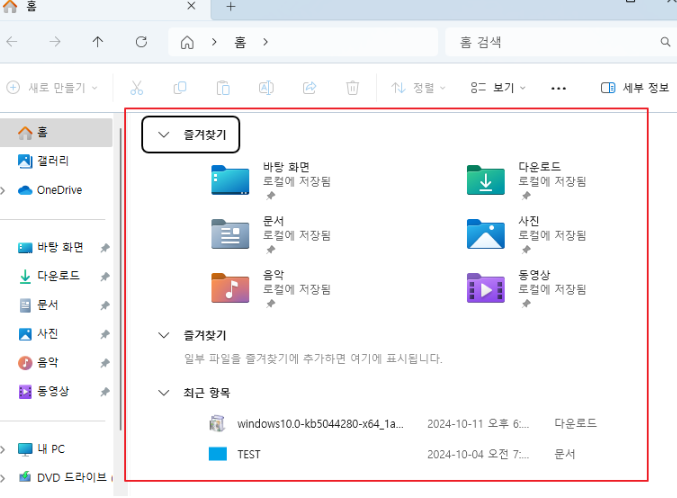The width and height of the screenshot is (677, 498).
Task: Open the 음악 folder icon in main pane
Action: point(230,288)
